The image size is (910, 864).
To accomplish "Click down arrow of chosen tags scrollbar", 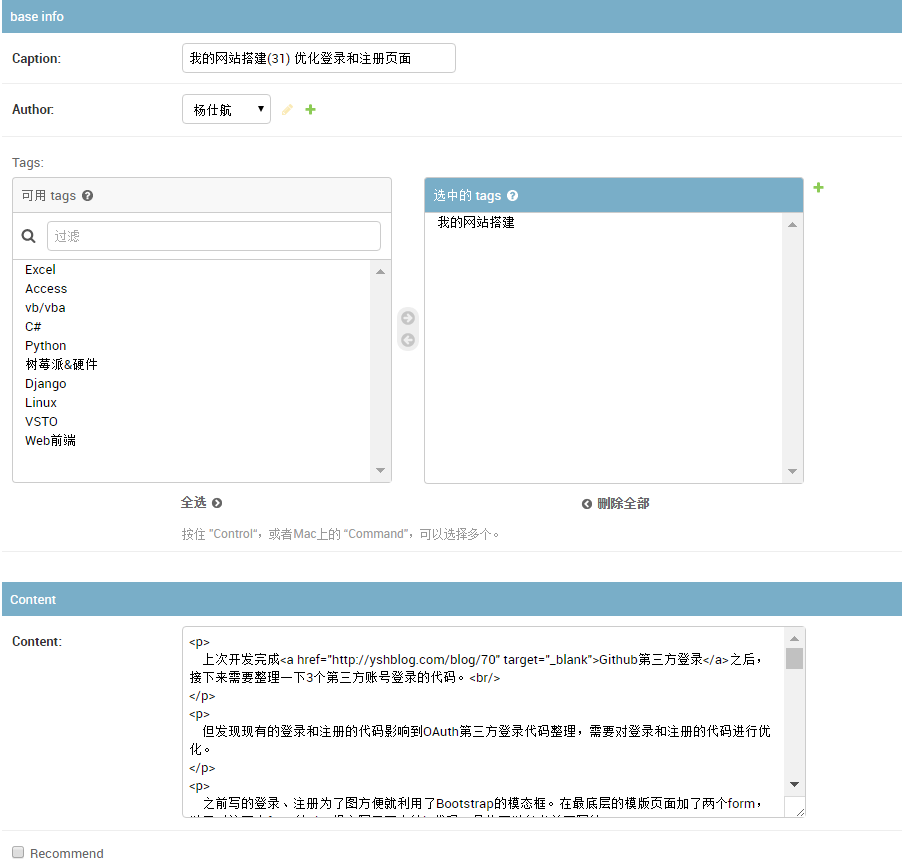I will pos(793,471).
